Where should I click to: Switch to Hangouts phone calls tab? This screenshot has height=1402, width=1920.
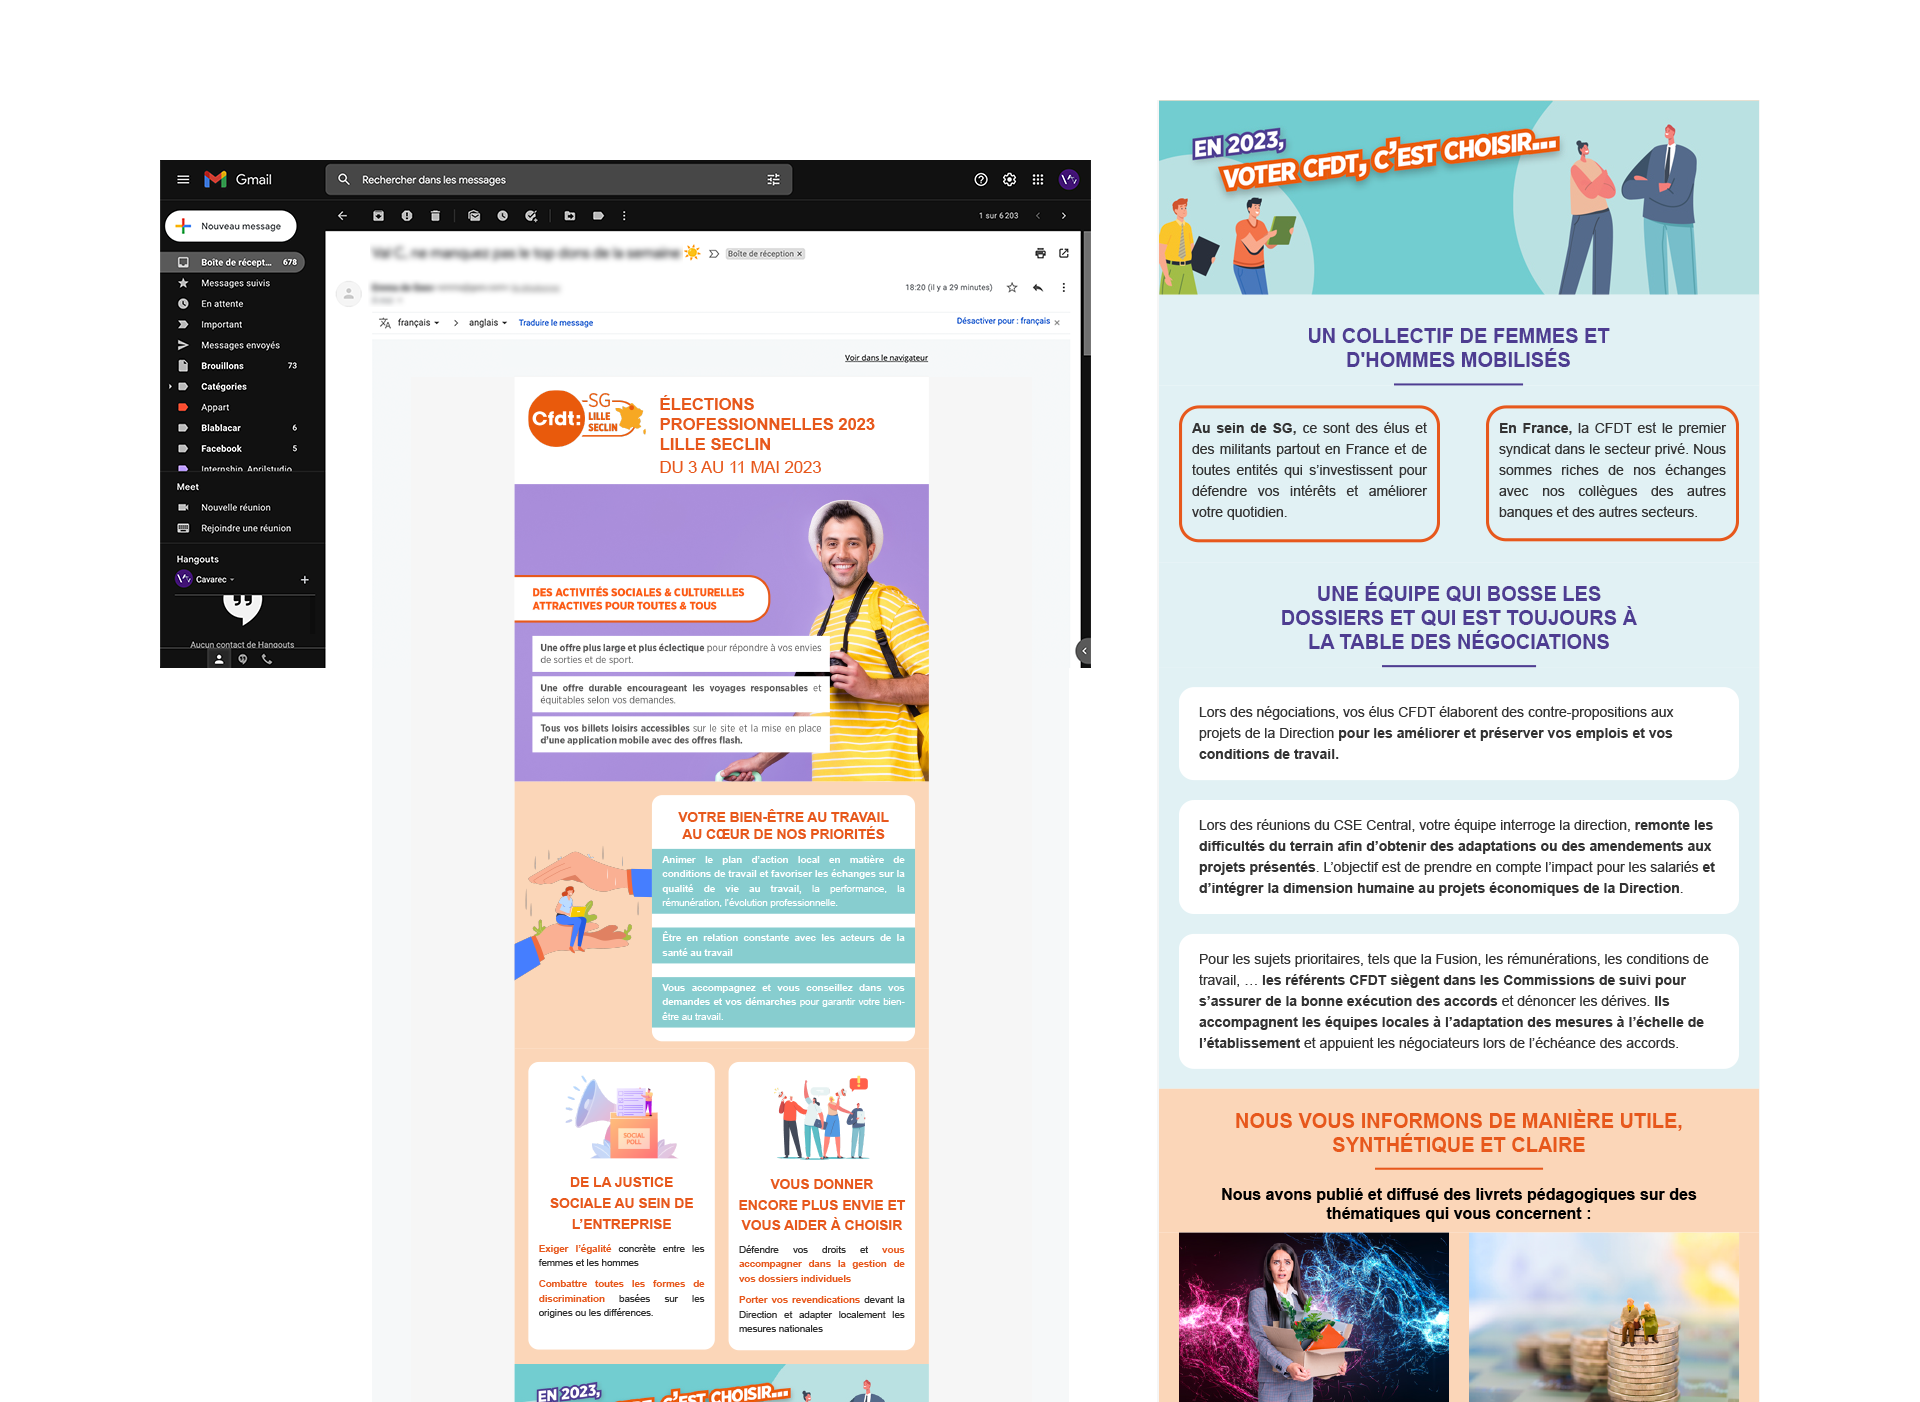[267, 660]
